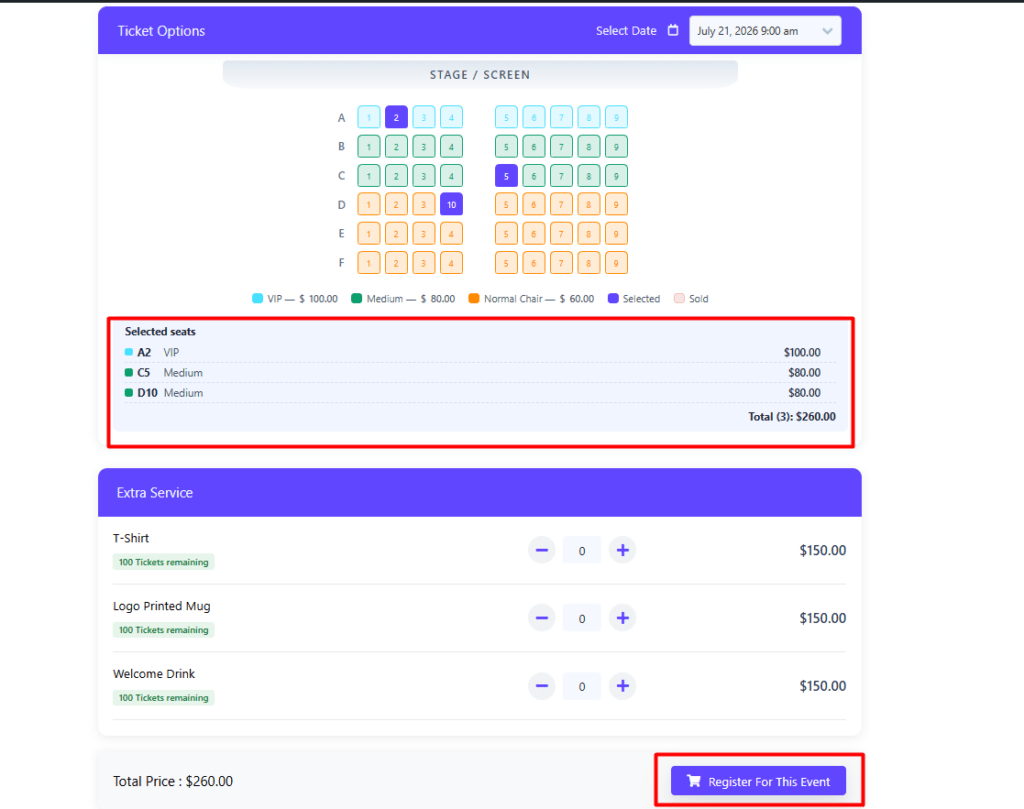Select Medium seat B1
1024x809 pixels.
pos(369,146)
